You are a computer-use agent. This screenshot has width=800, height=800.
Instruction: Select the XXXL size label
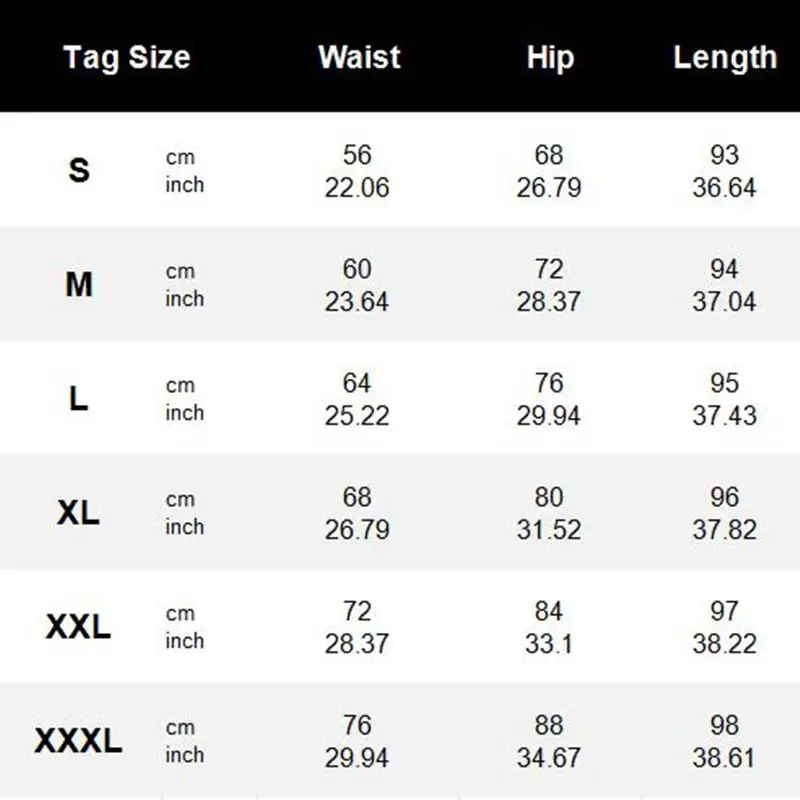point(79,741)
